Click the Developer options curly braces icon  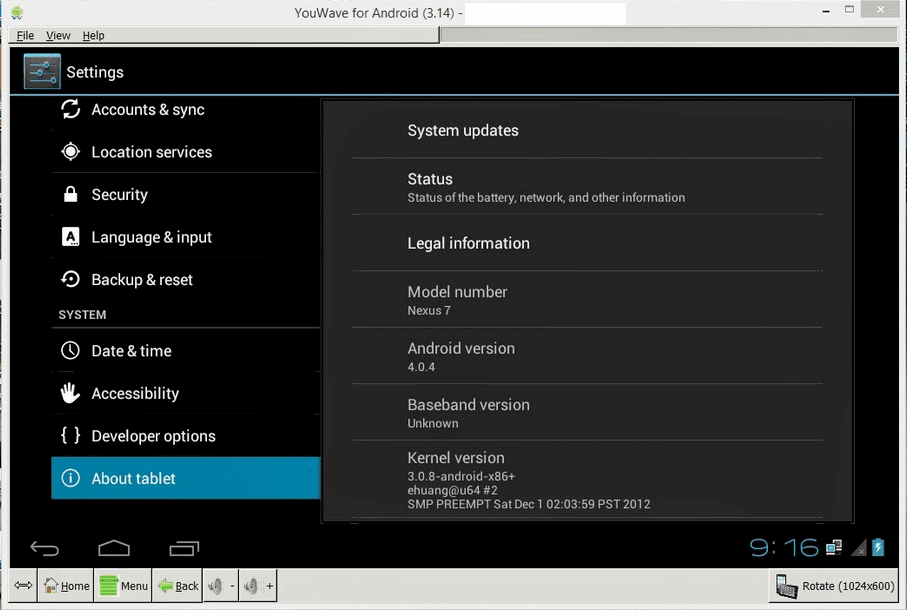coord(71,435)
